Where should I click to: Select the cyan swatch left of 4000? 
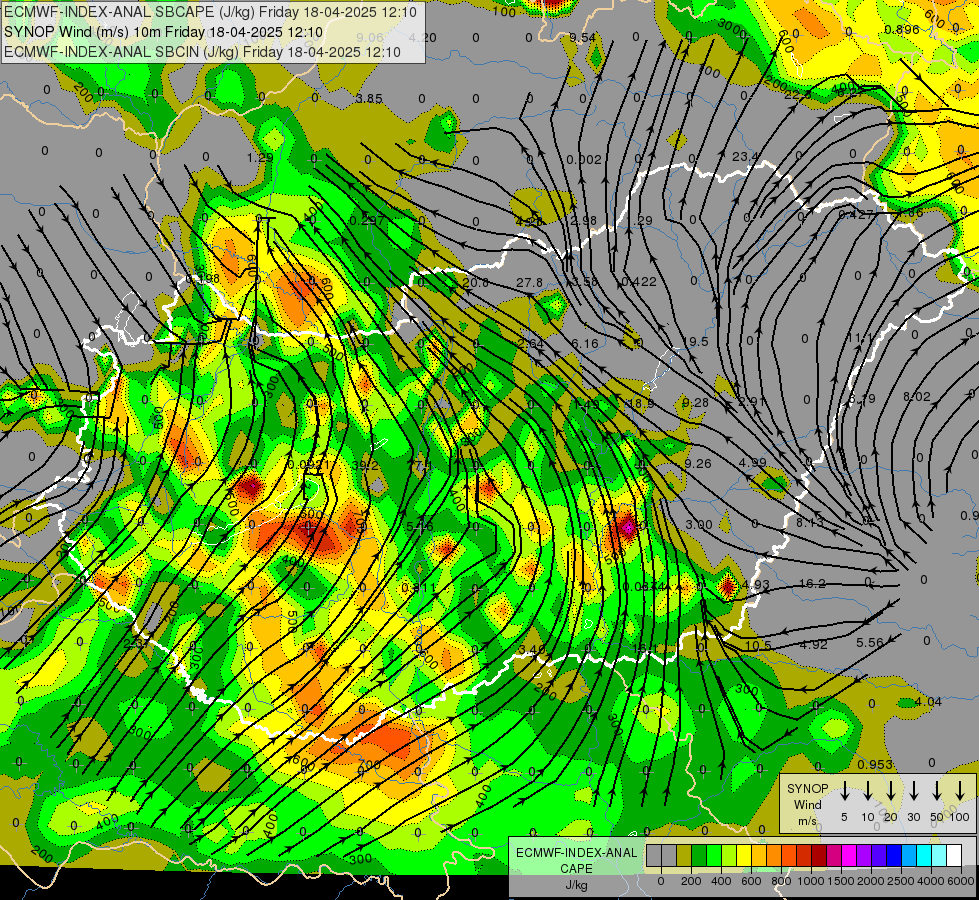(x=925, y=855)
